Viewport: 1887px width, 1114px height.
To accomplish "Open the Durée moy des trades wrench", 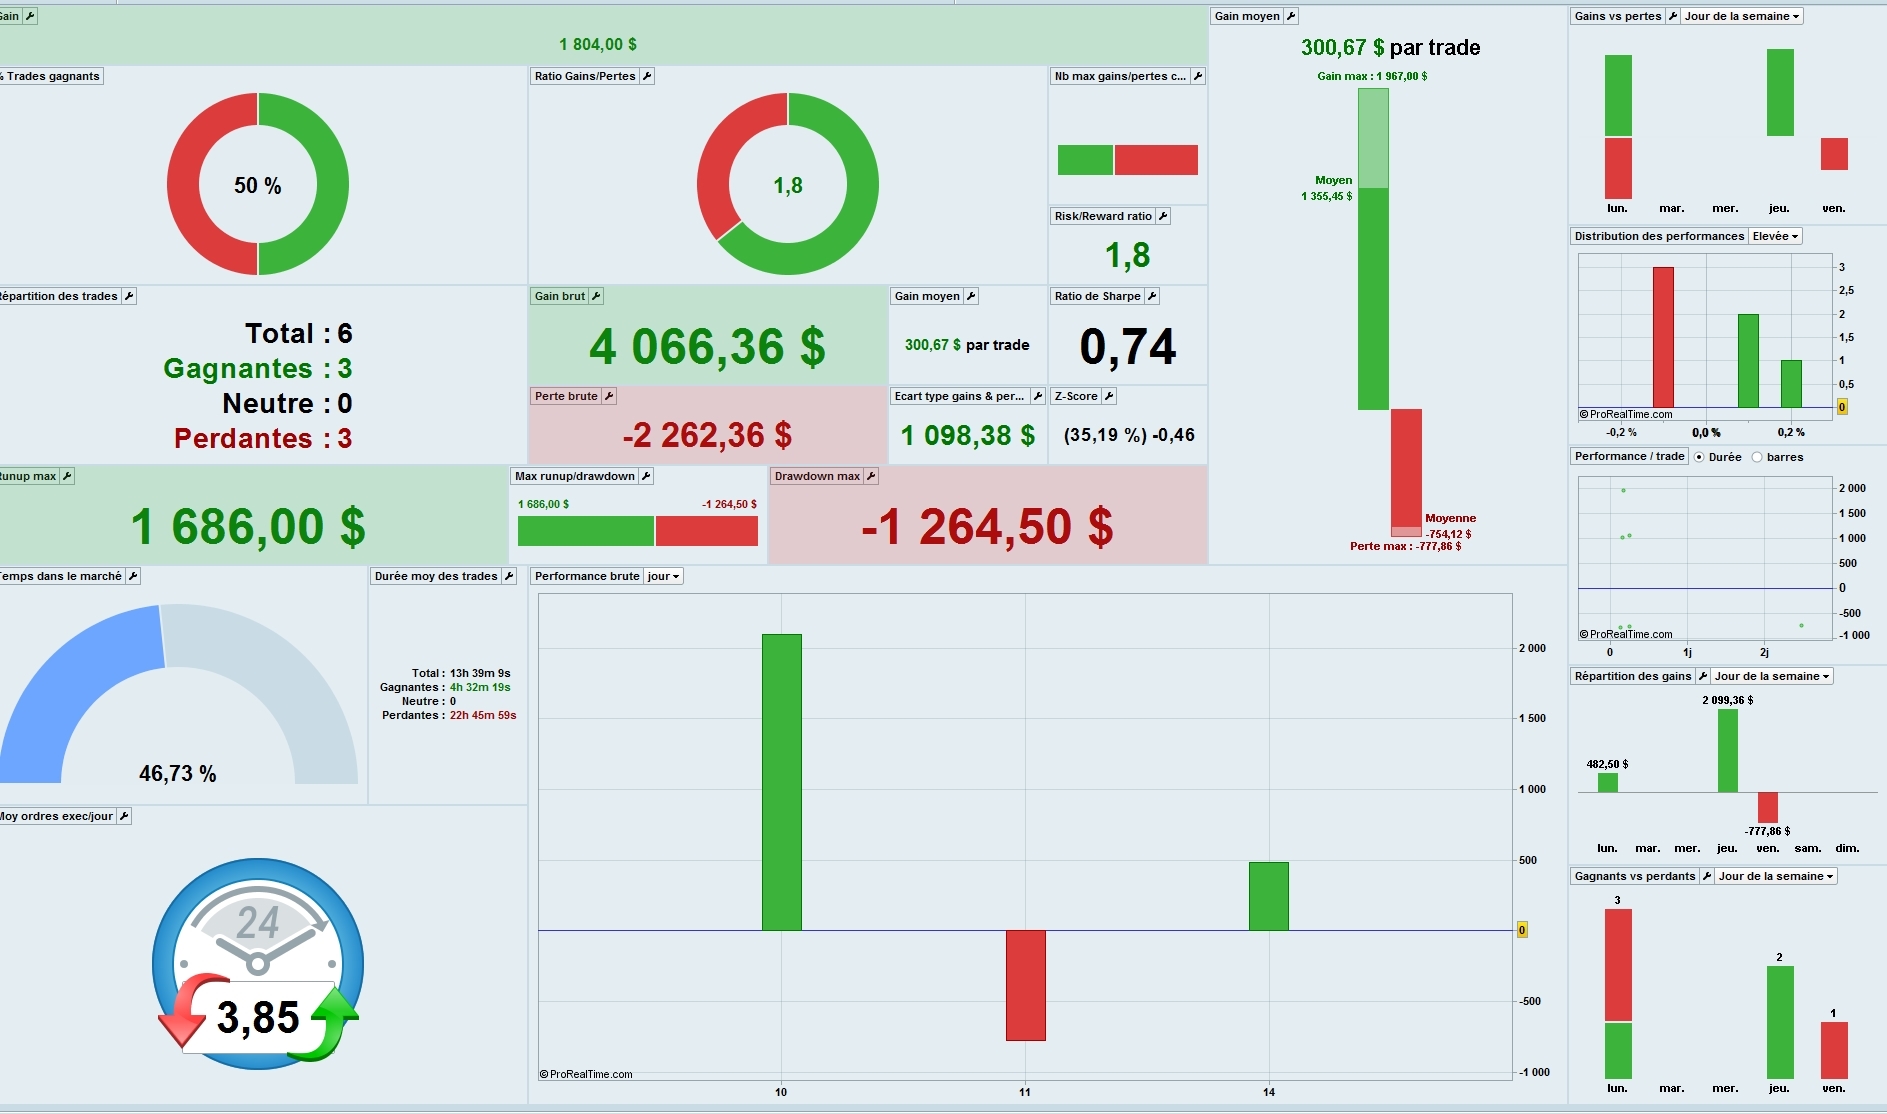I will pos(509,576).
